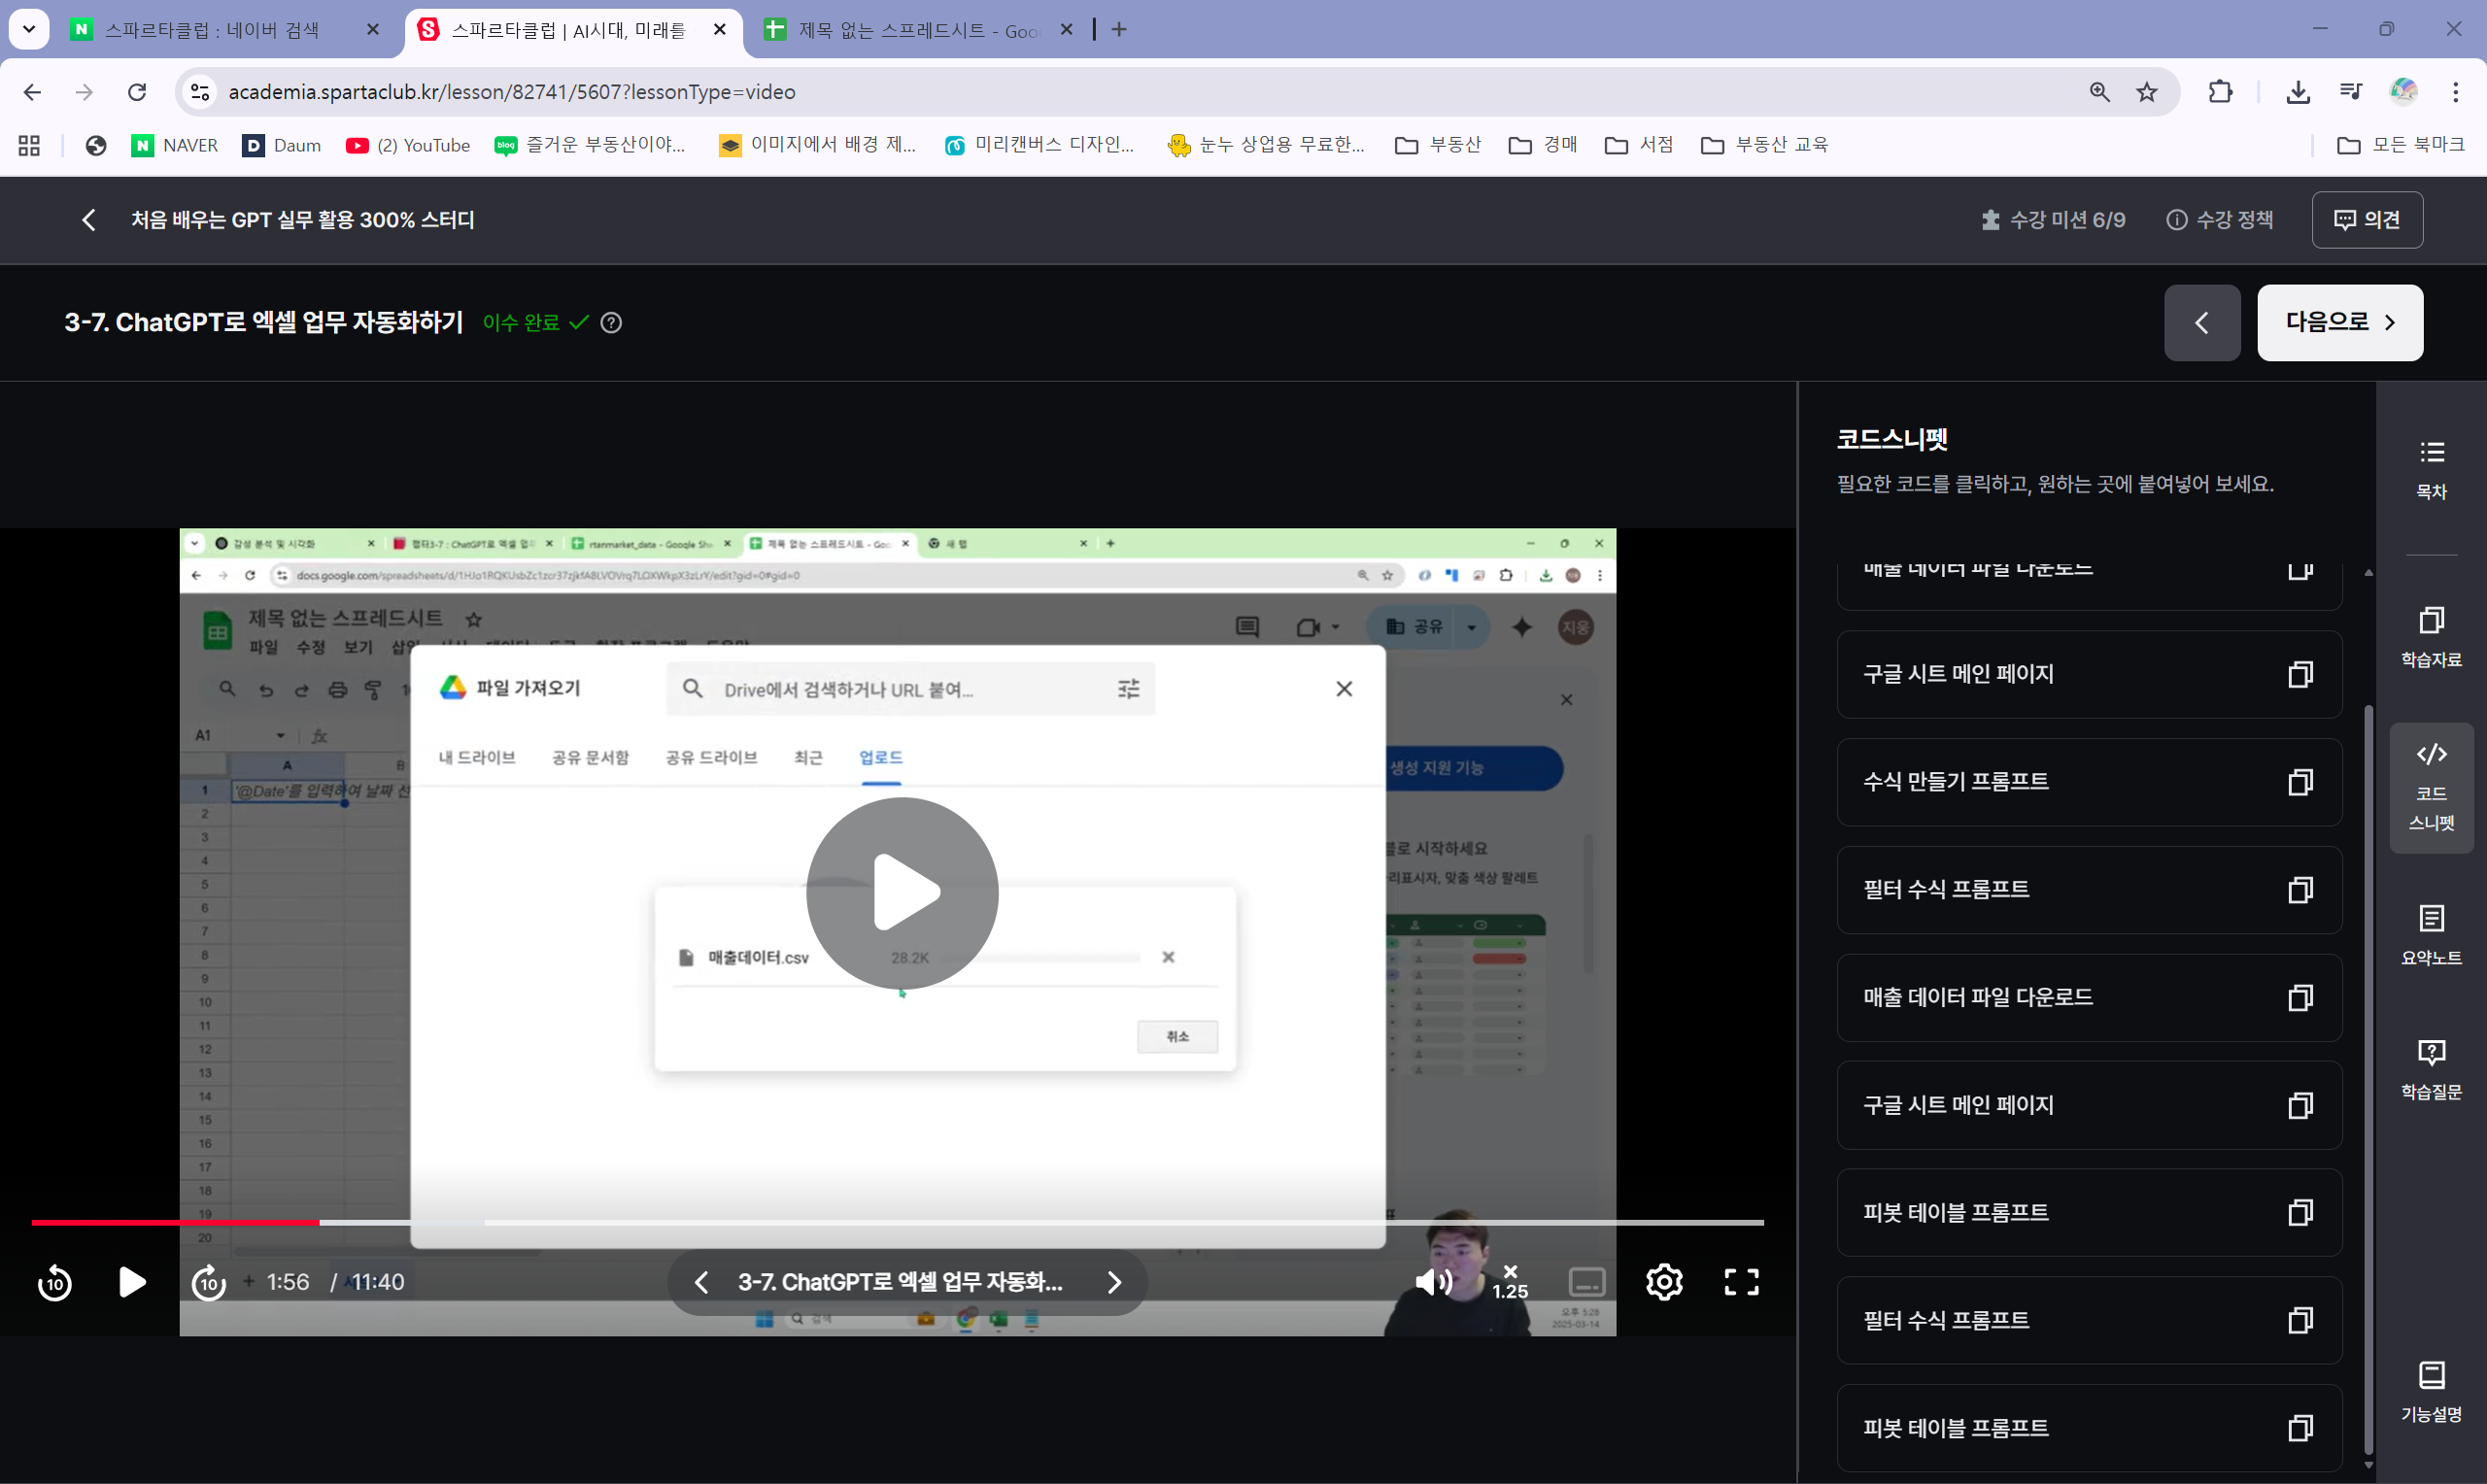Click the previous lesson arrow button
The height and width of the screenshot is (1484, 2487).
[x=2202, y=322]
